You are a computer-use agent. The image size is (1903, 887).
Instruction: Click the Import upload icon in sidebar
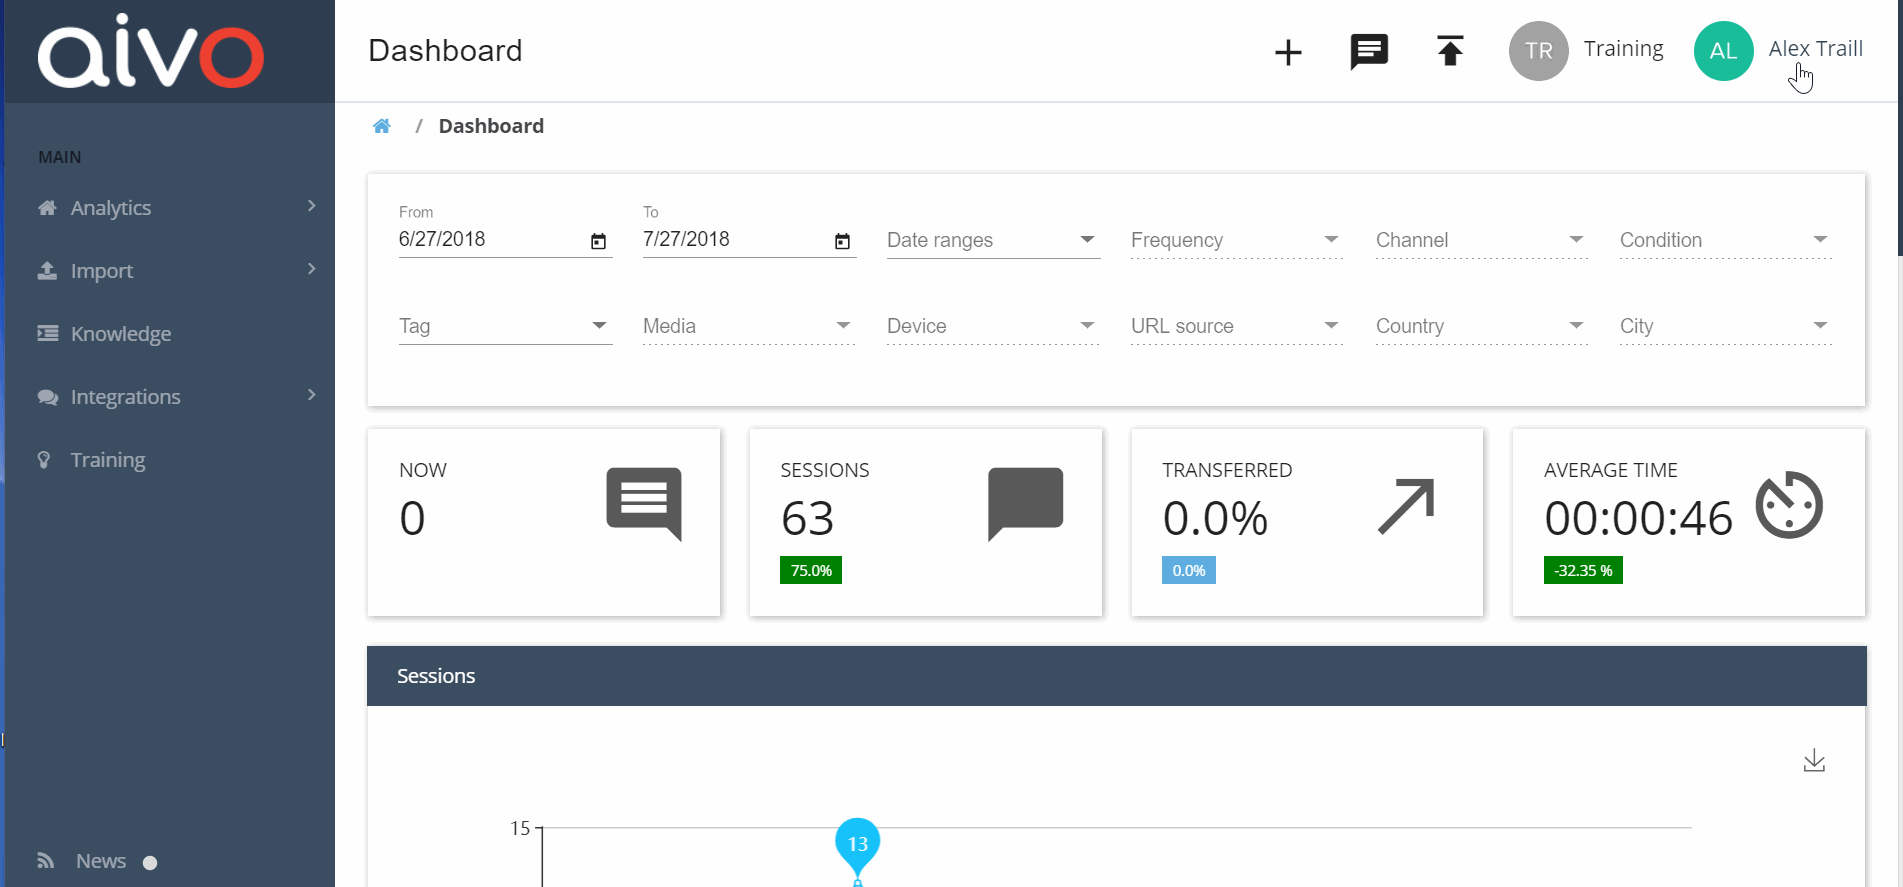[47, 271]
